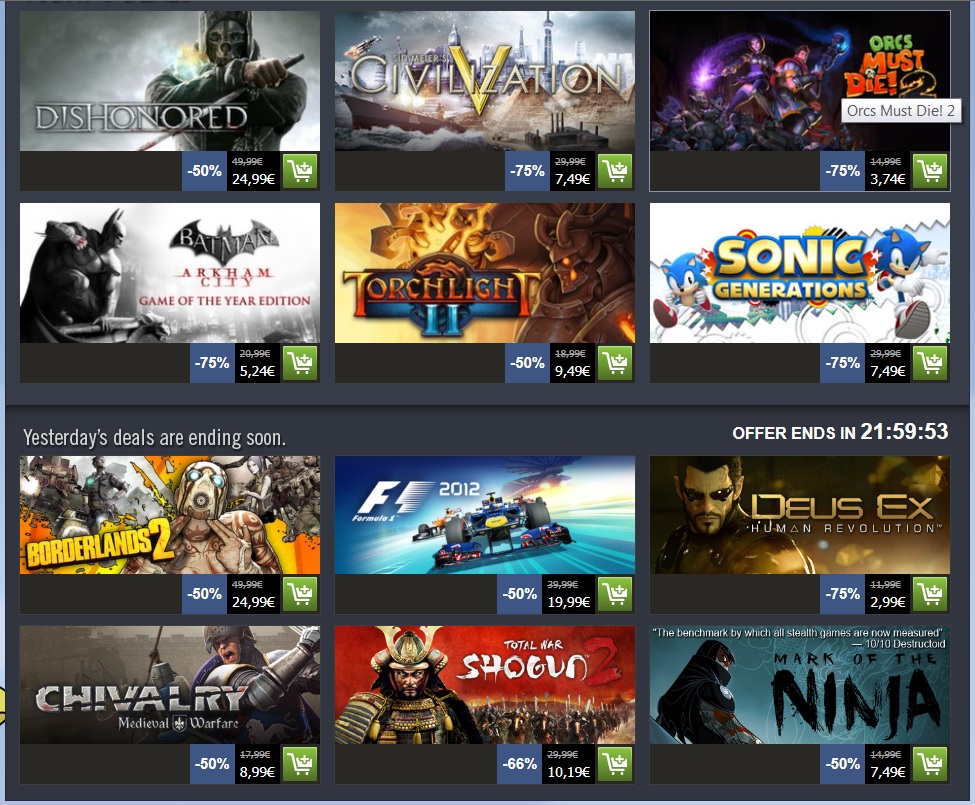This screenshot has width=975, height=805.
Task: Open the Mark of the Ninja banner
Action: point(800,685)
